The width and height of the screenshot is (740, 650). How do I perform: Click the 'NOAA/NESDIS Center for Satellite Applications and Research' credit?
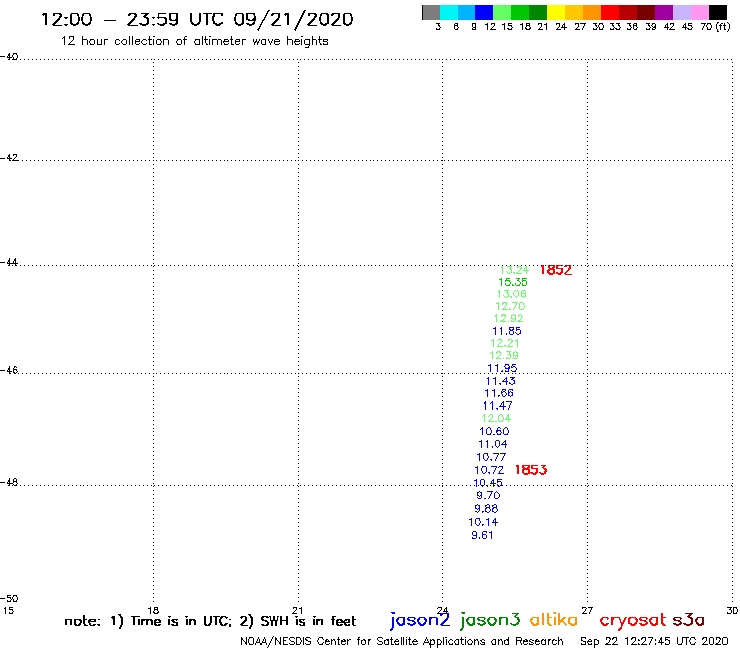(x=402, y=642)
